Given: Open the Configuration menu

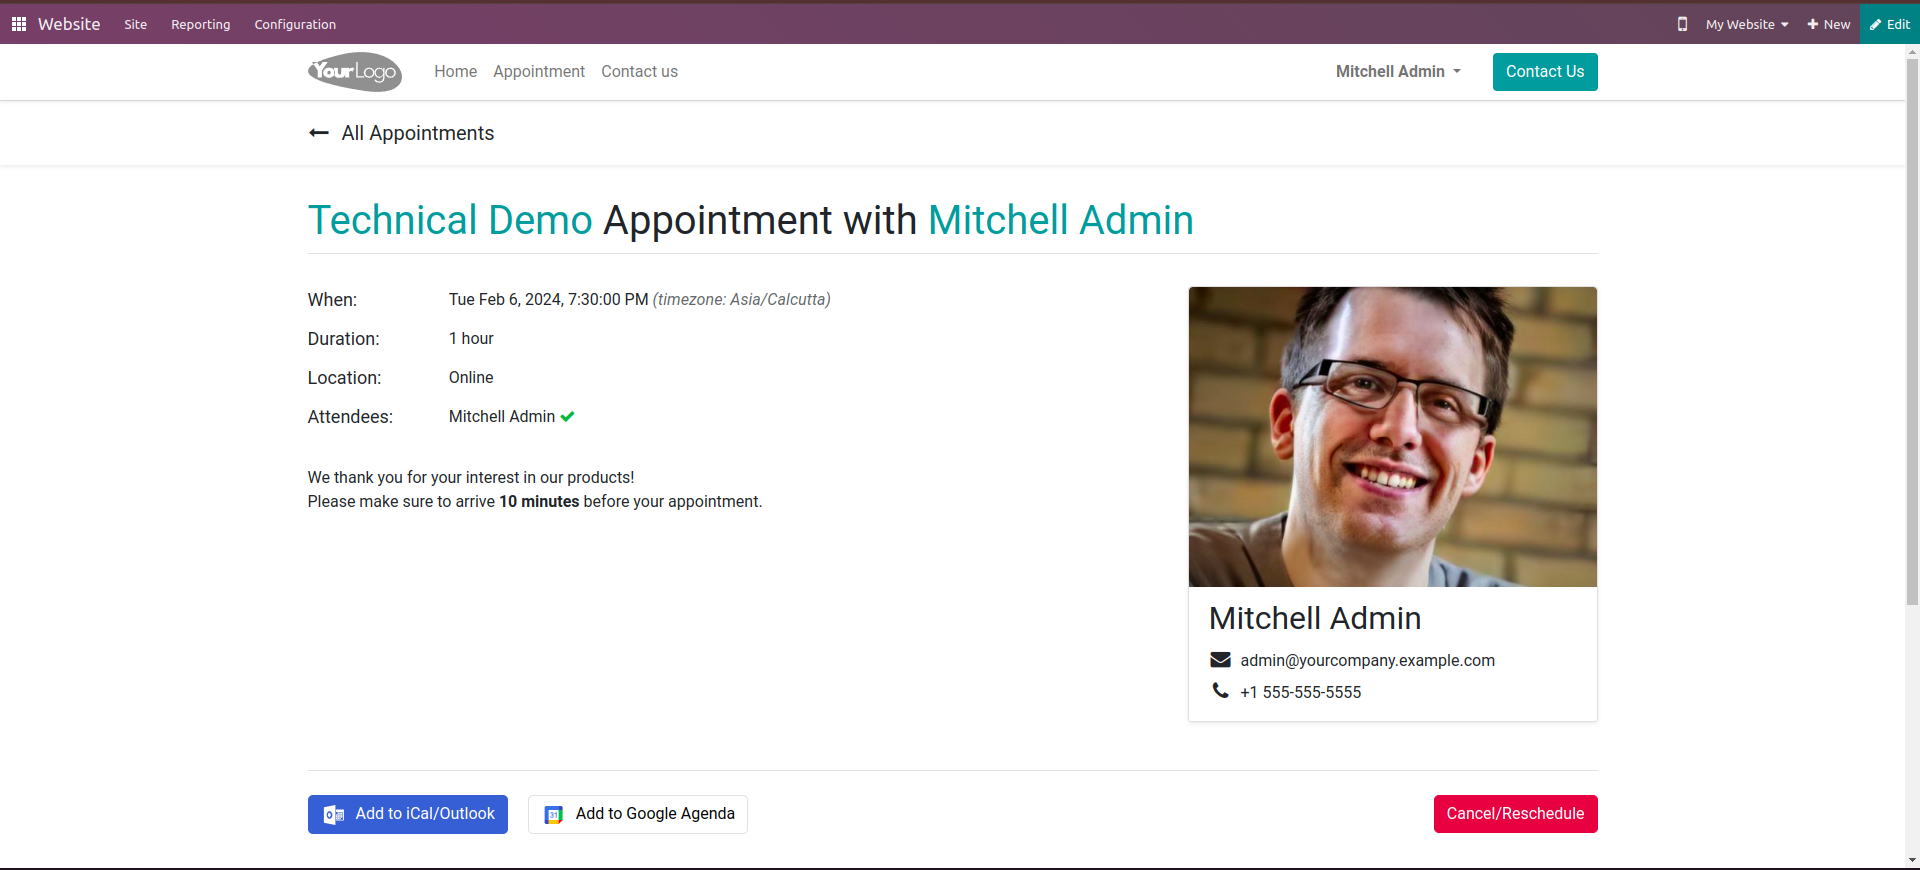Looking at the screenshot, I should click(x=295, y=24).
